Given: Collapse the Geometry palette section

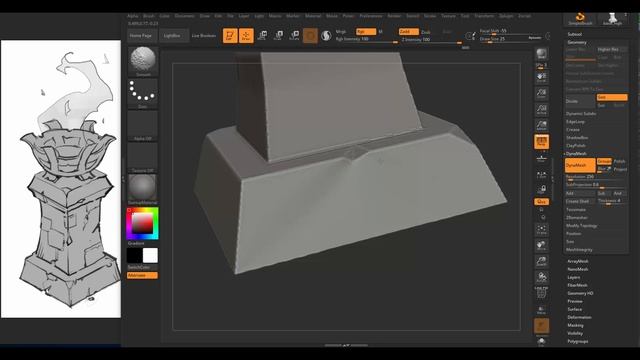Looking at the screenshot, I should (x=577, y=42).
